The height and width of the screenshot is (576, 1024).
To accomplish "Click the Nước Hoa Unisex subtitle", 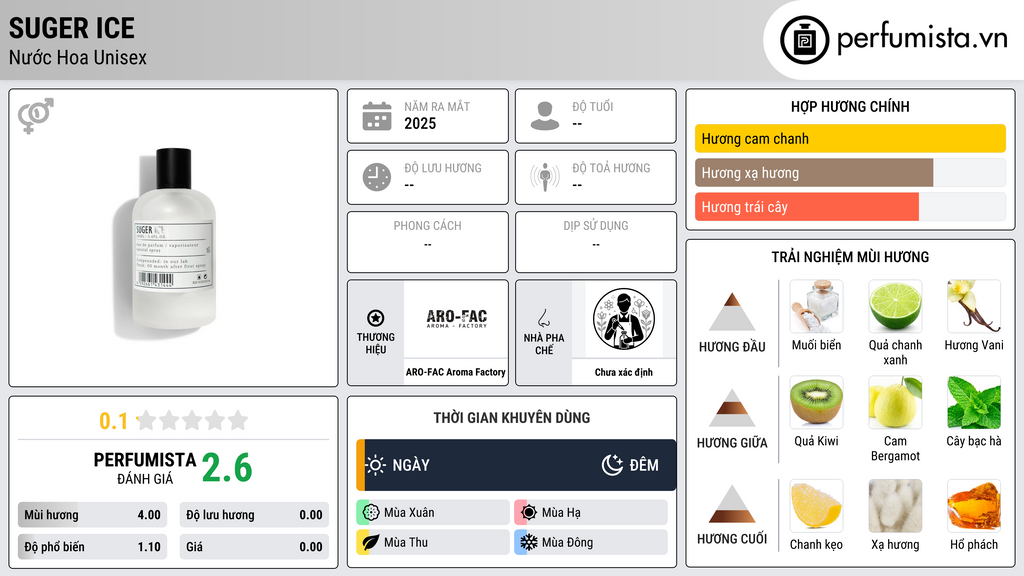I will pyautogui.click(x=78, y=57).
